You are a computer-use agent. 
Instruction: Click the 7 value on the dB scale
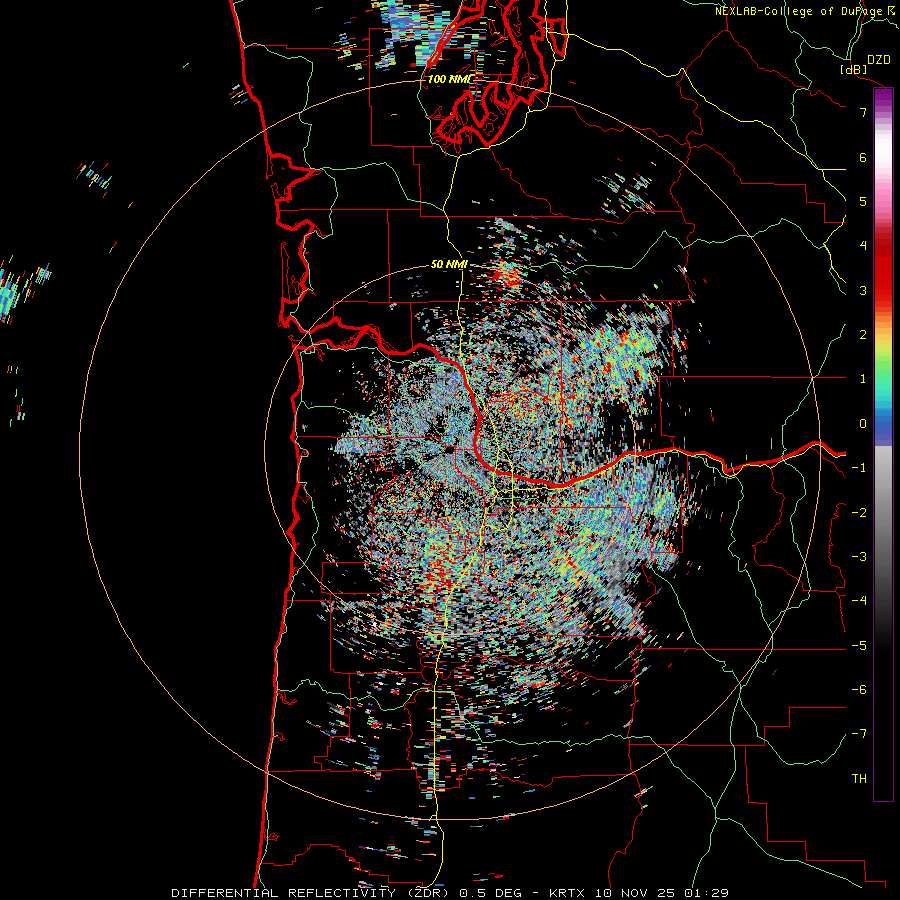click(863, 112)
